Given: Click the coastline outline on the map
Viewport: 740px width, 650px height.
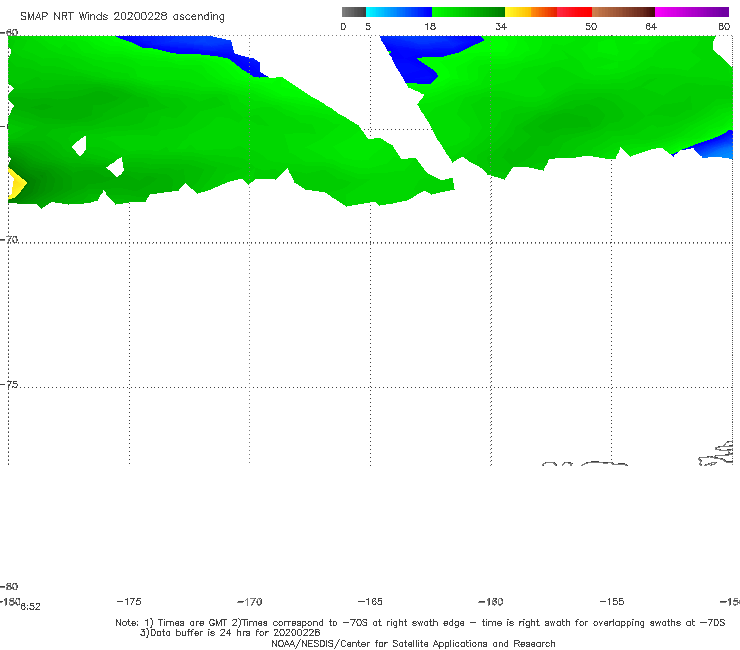Looking at the screenshot, I should tap(716, 455).
